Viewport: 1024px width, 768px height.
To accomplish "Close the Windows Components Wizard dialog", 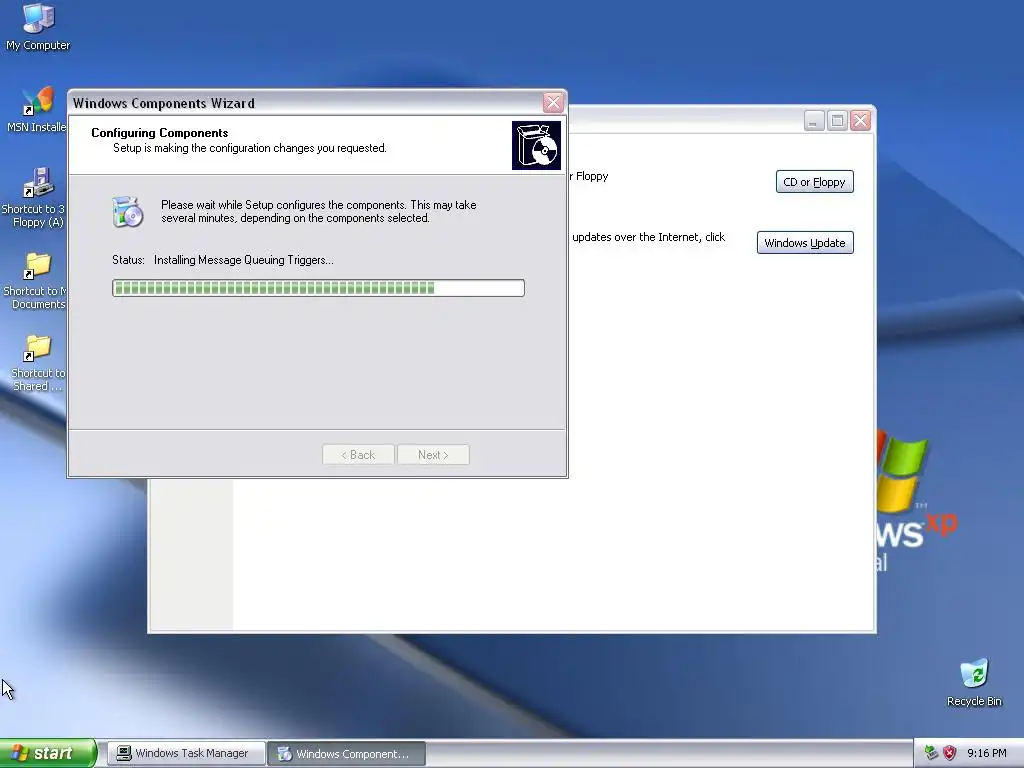I will 553,103.
